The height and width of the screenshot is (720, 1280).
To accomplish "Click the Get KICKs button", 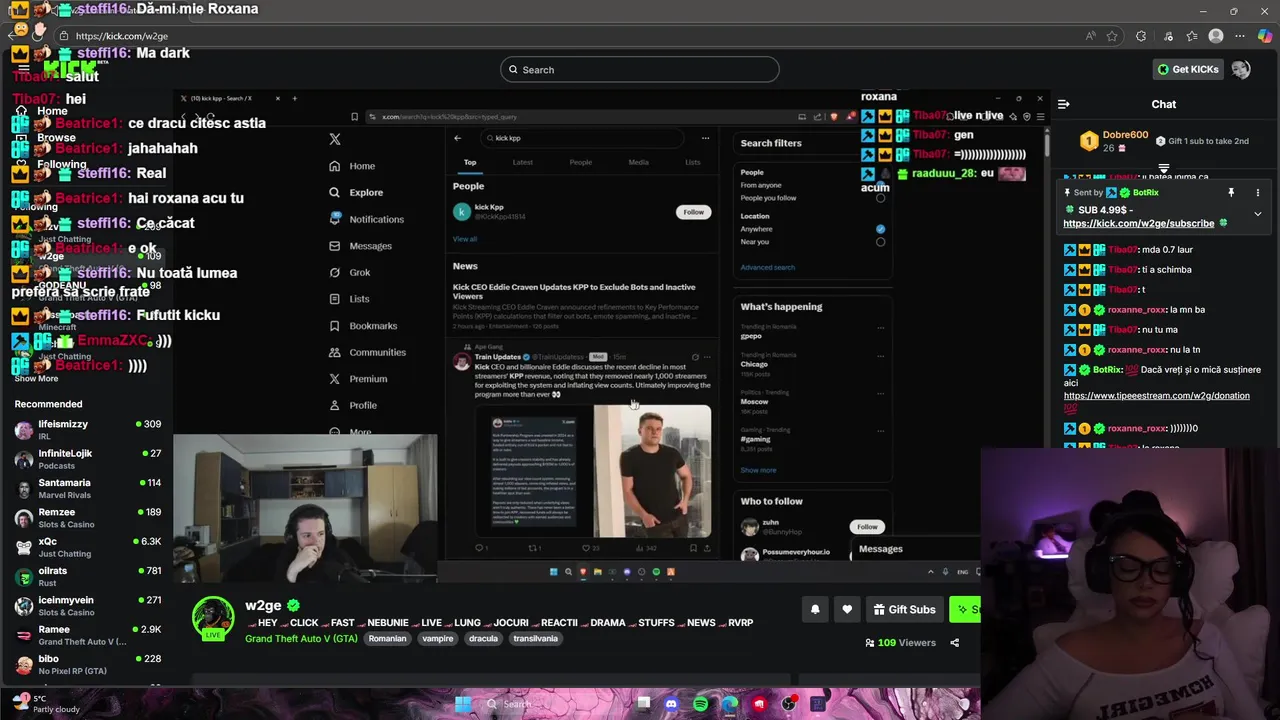I will [x=1187, y=69].
